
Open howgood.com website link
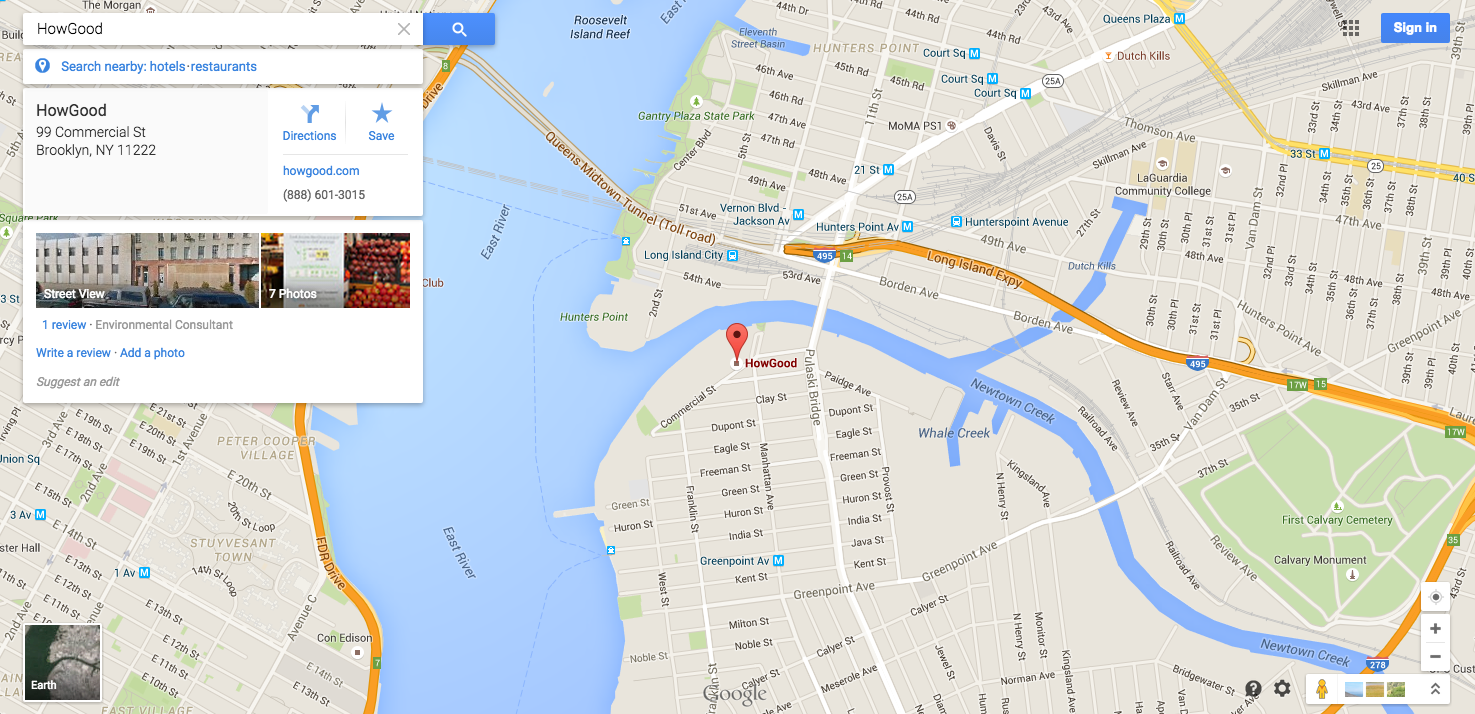(x=321, y=171)
